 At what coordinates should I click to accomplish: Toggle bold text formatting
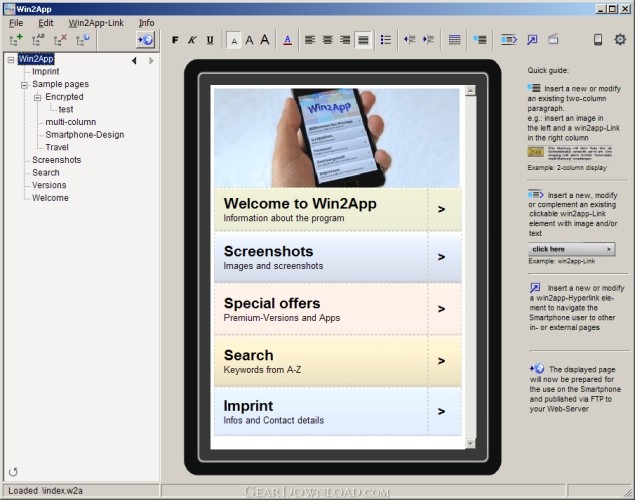click(174, 40)
